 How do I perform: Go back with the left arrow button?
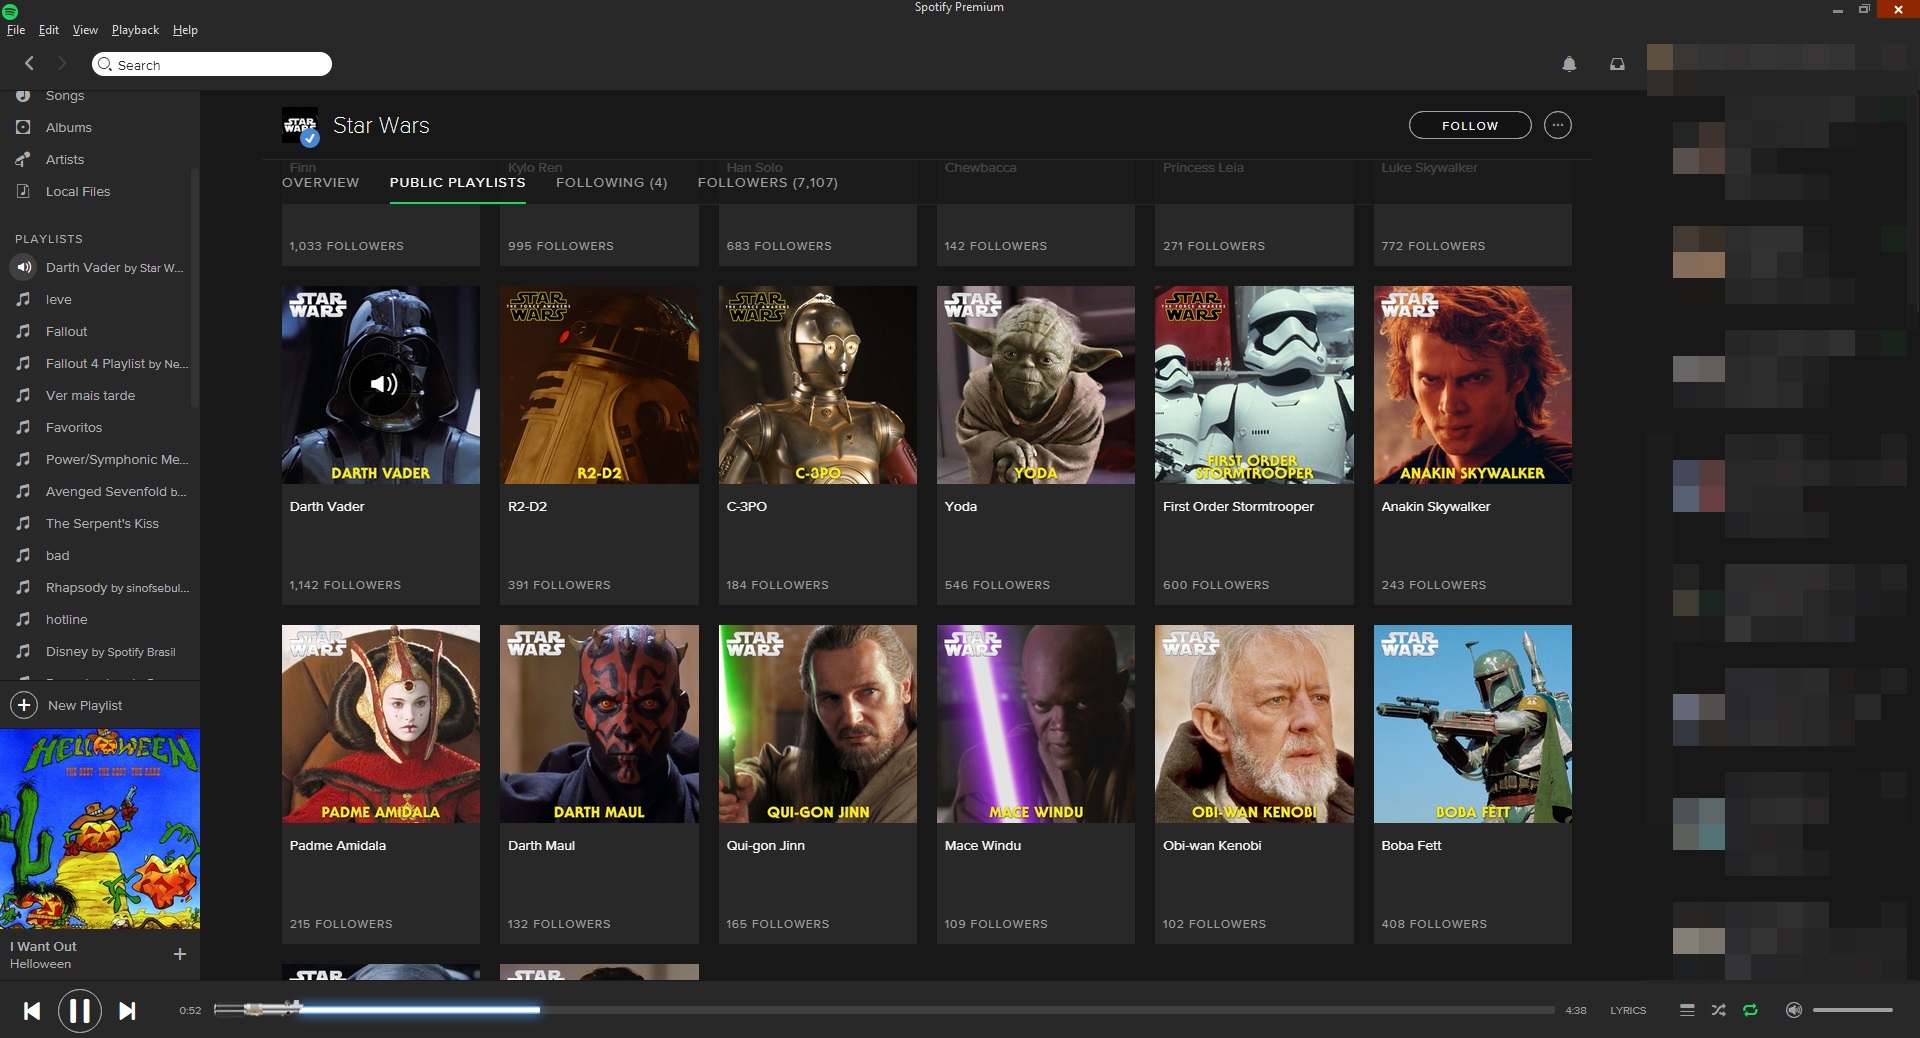29,64
